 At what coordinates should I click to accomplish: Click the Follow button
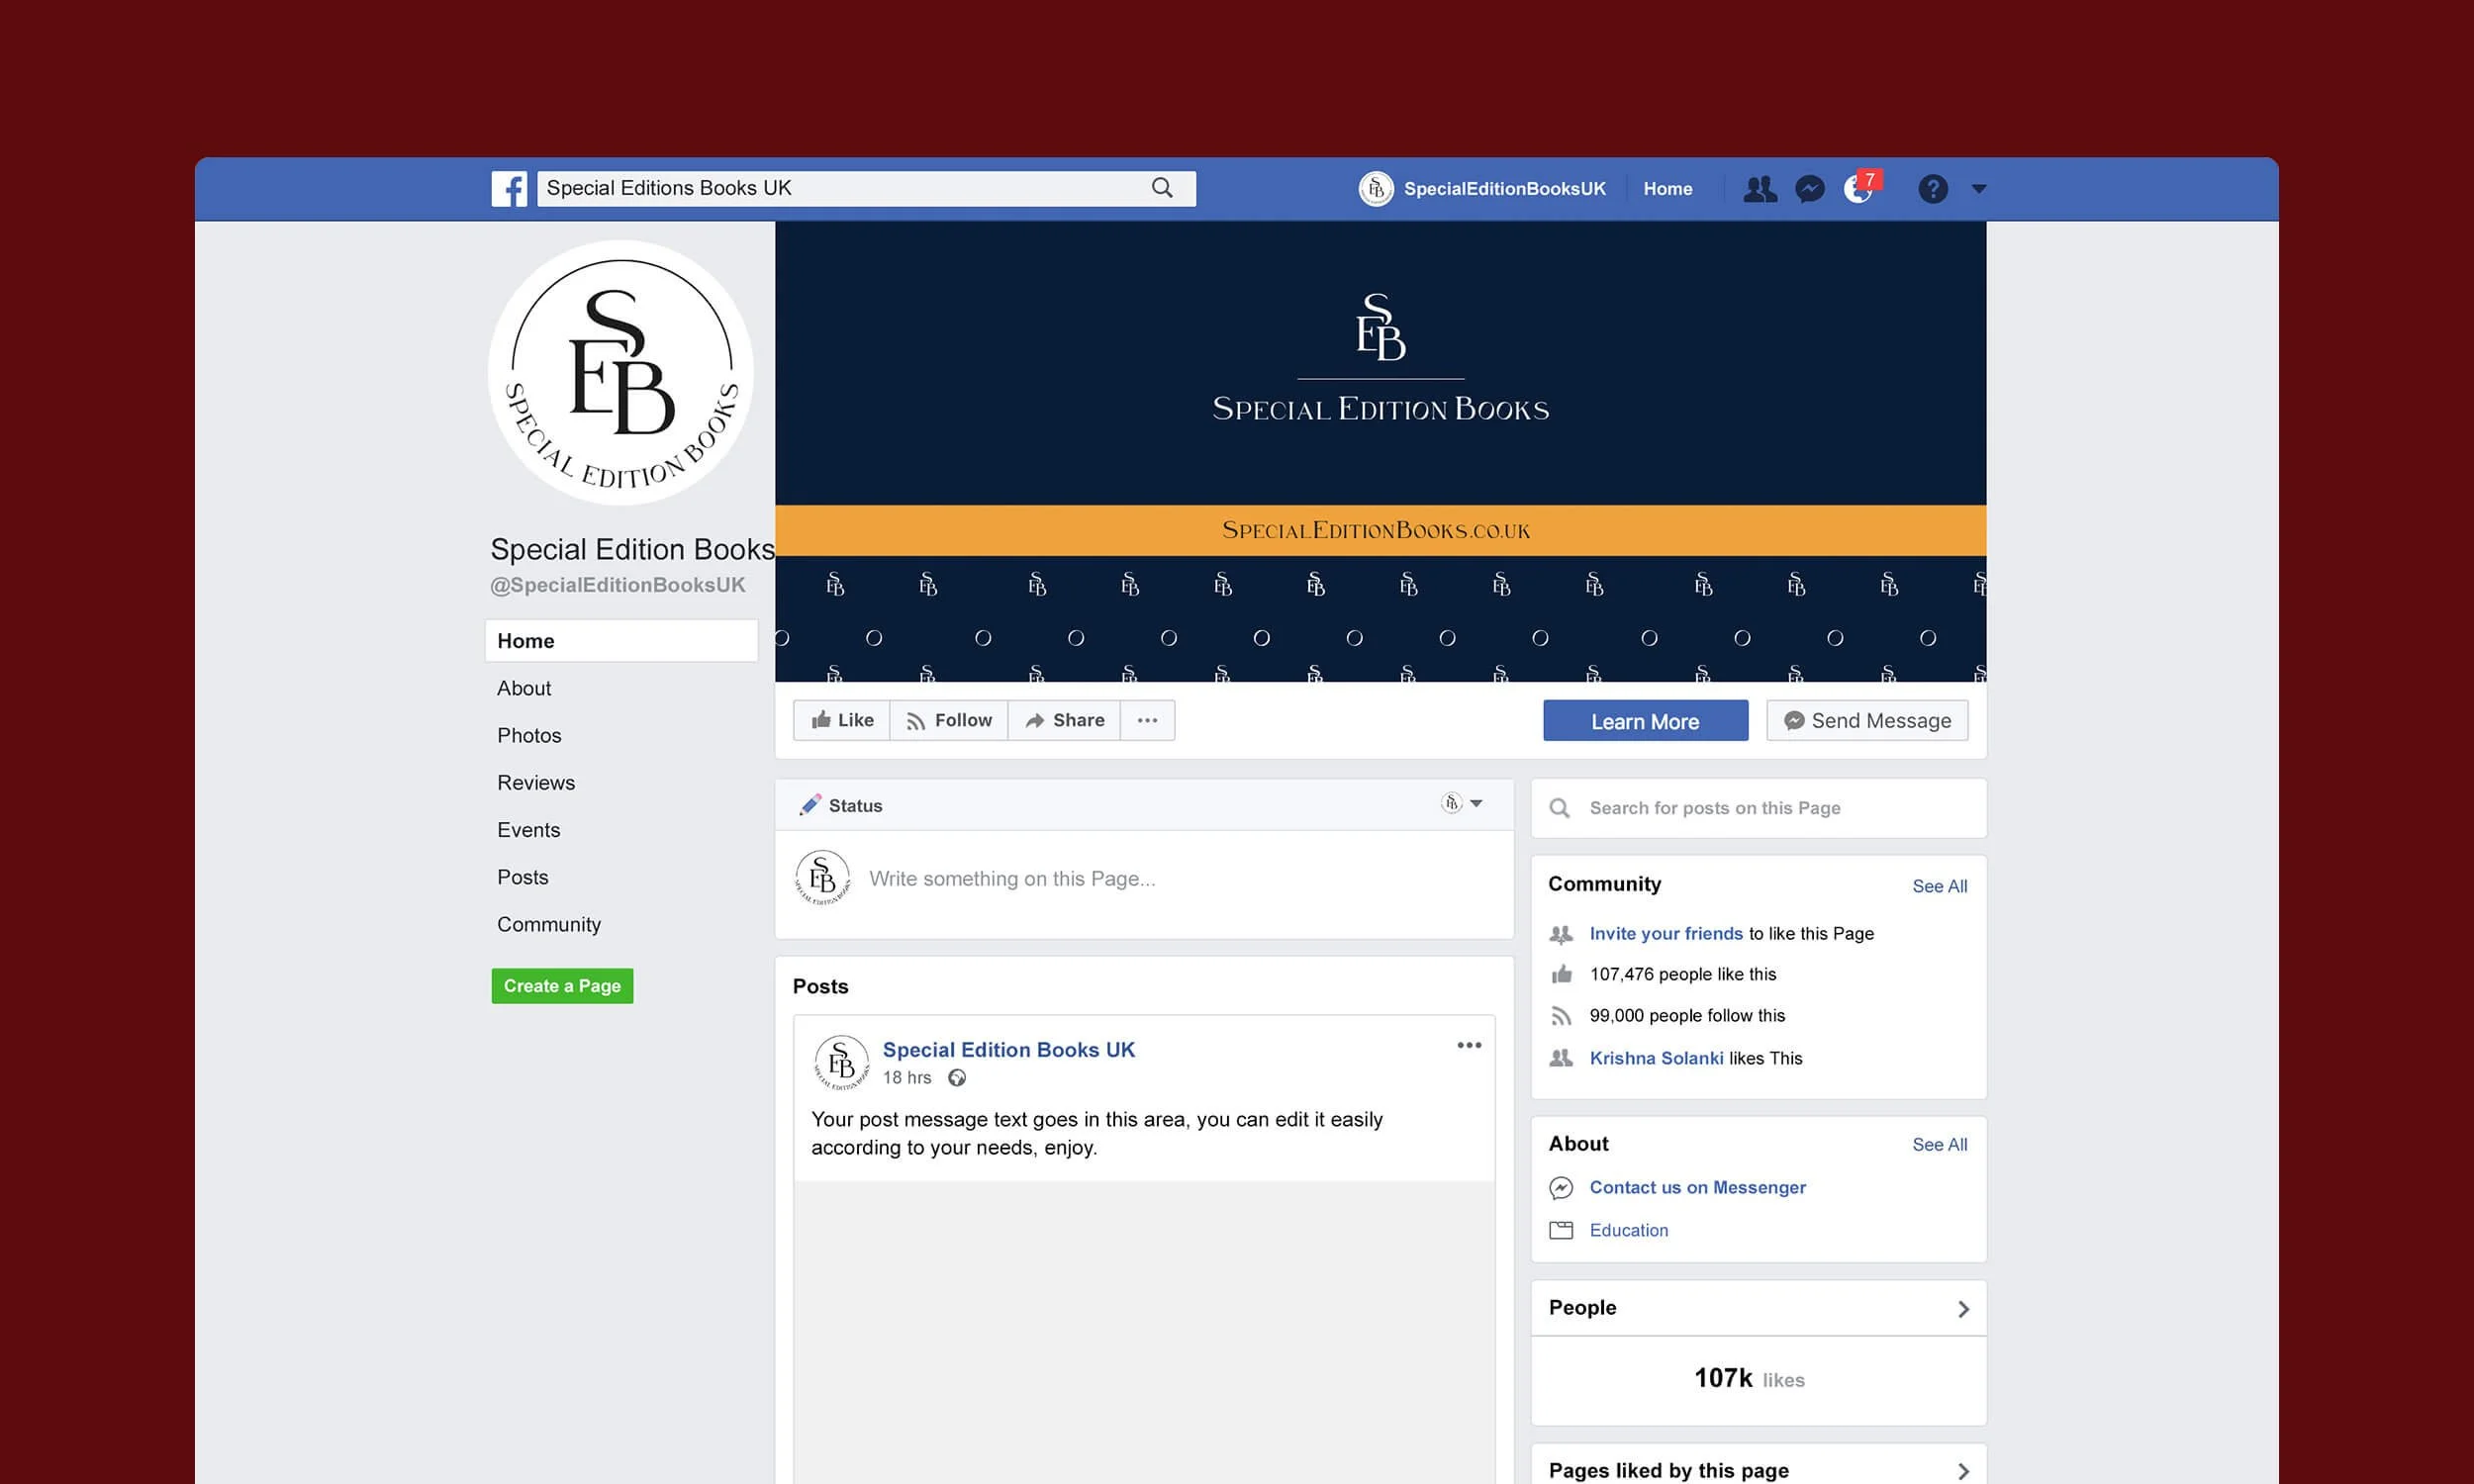pyautogui.click(x=949, y=720)
